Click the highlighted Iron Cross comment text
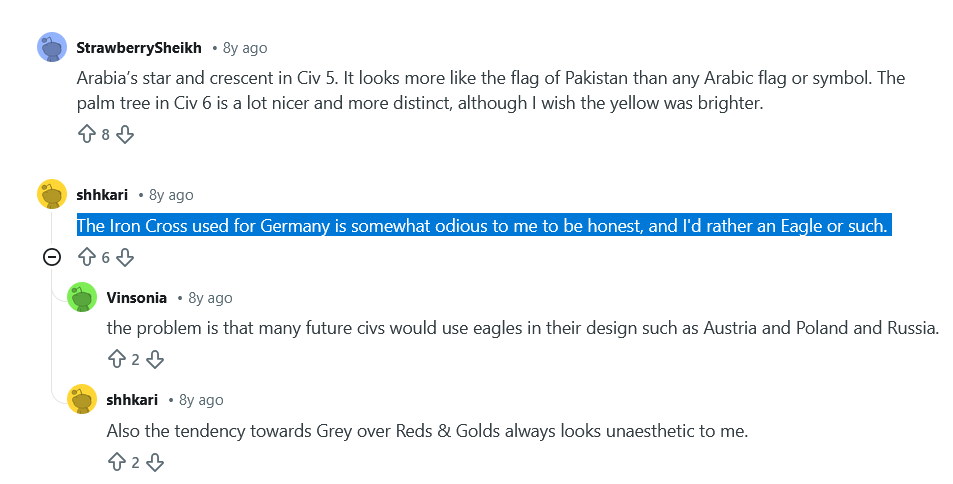This screenshot has width=953, height=484. click(482, 226)
